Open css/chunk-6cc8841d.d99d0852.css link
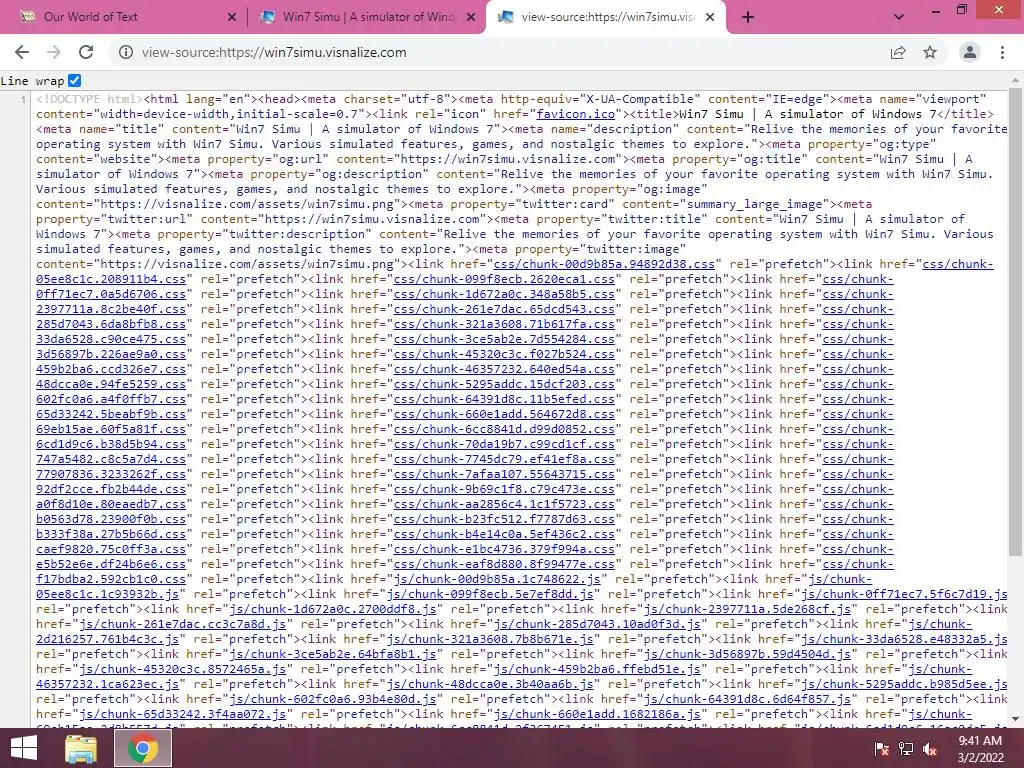Image resolution: width=1024 pixels, height=768 pixels. point(504,429)
